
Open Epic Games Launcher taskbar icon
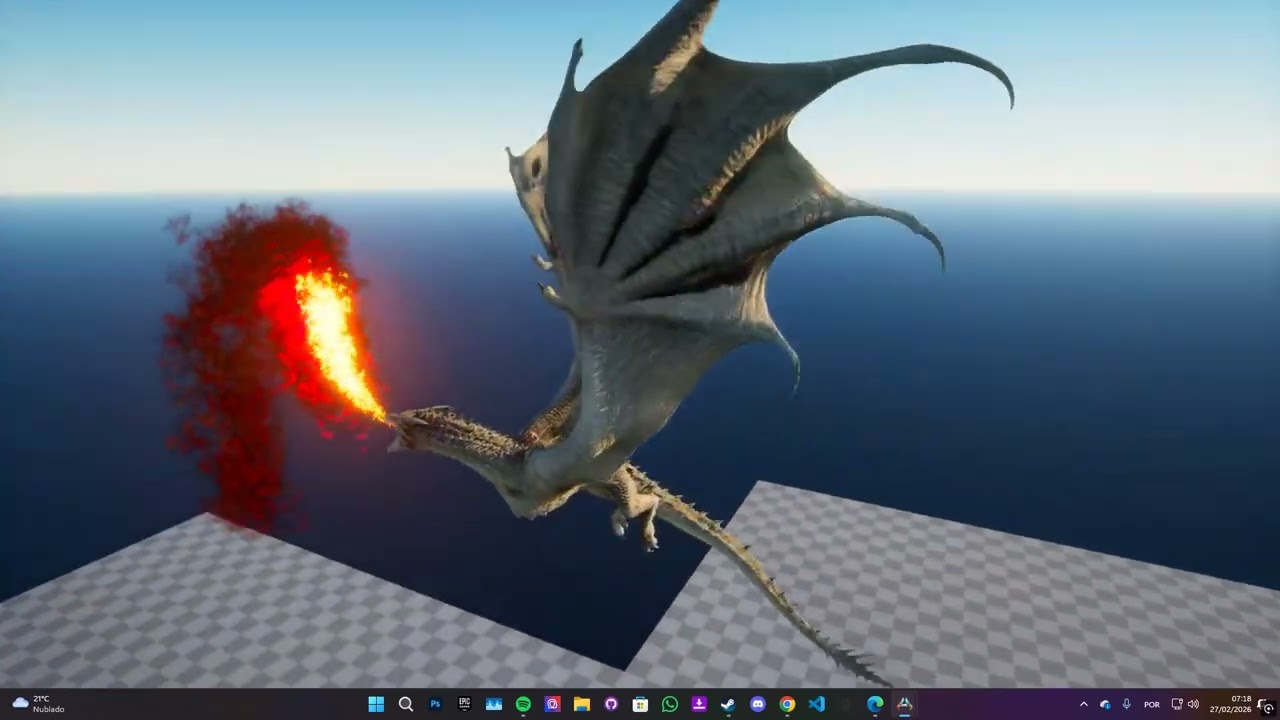(x=464, y=704)
